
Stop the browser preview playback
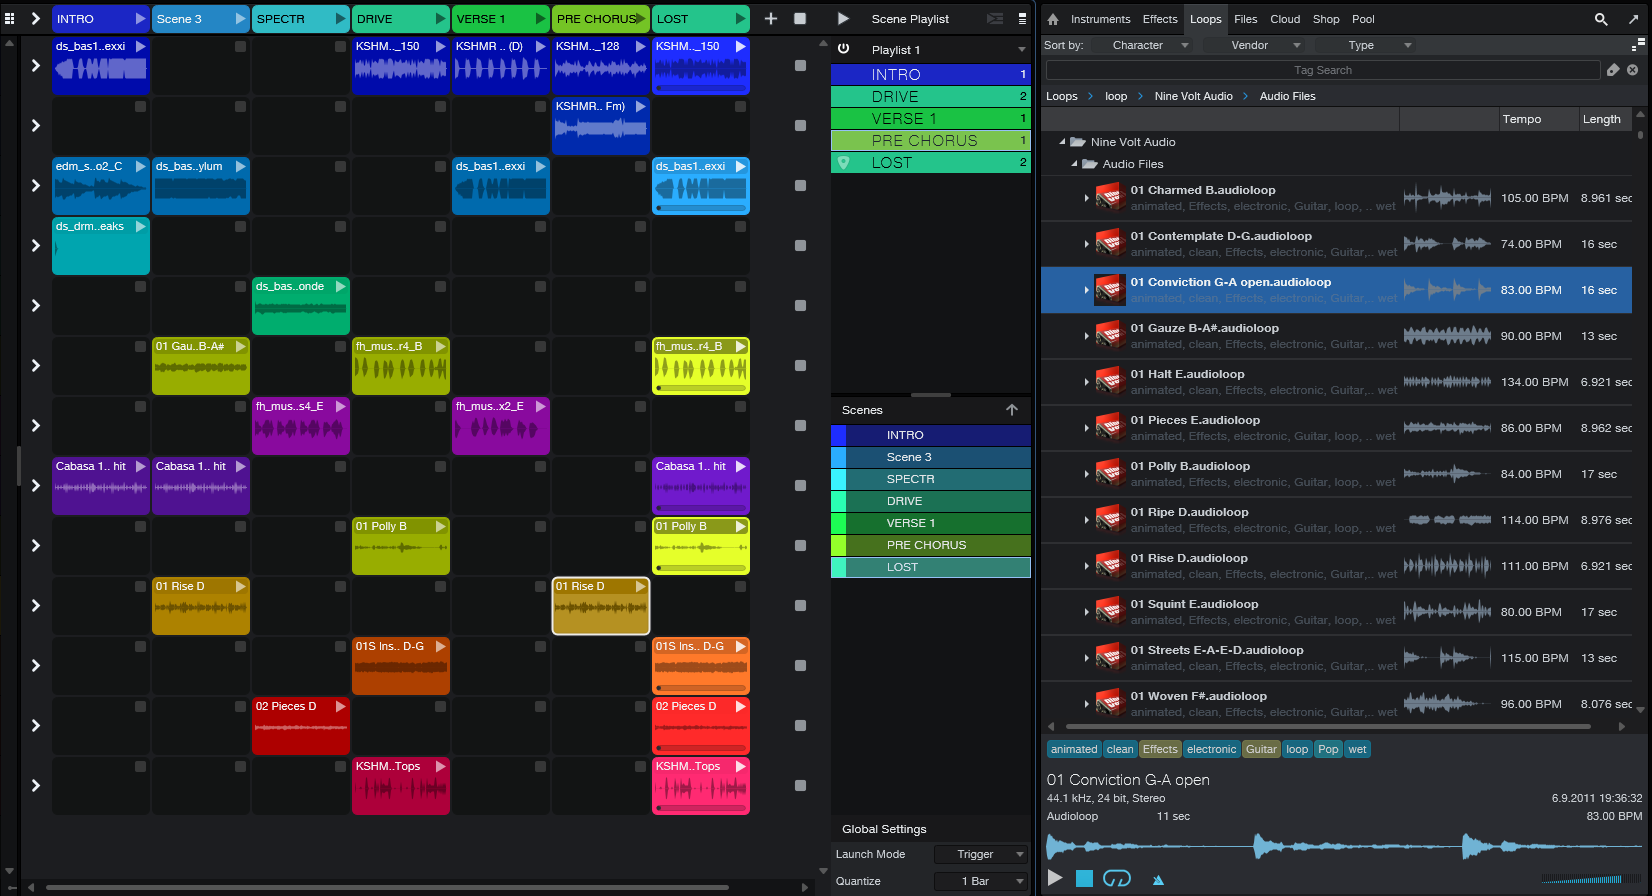[x=1084, y=878]
